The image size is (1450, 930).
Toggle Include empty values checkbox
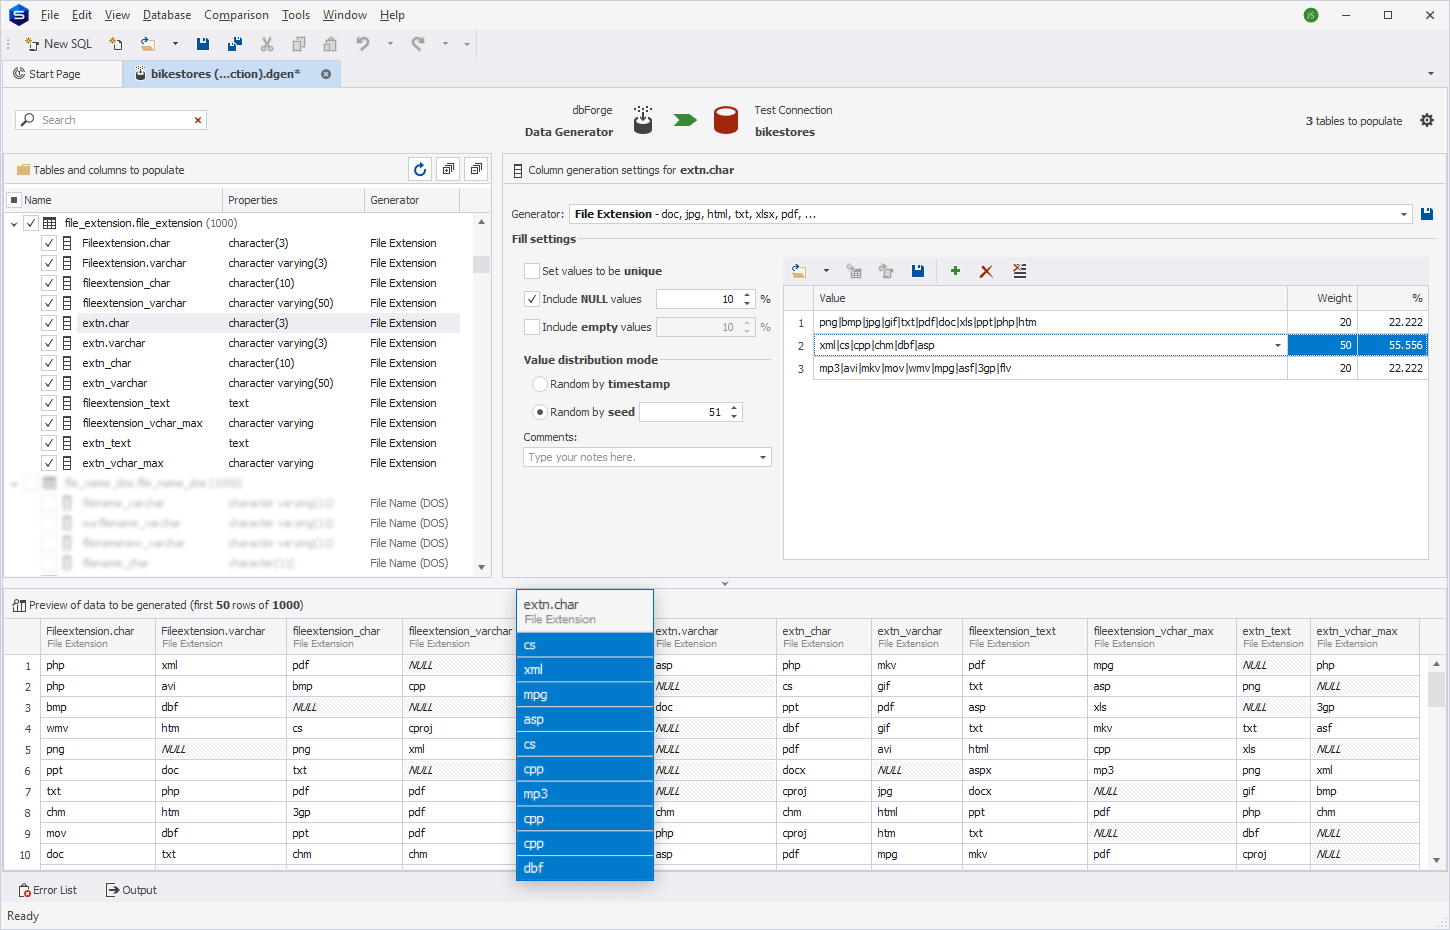coord(532,327)
